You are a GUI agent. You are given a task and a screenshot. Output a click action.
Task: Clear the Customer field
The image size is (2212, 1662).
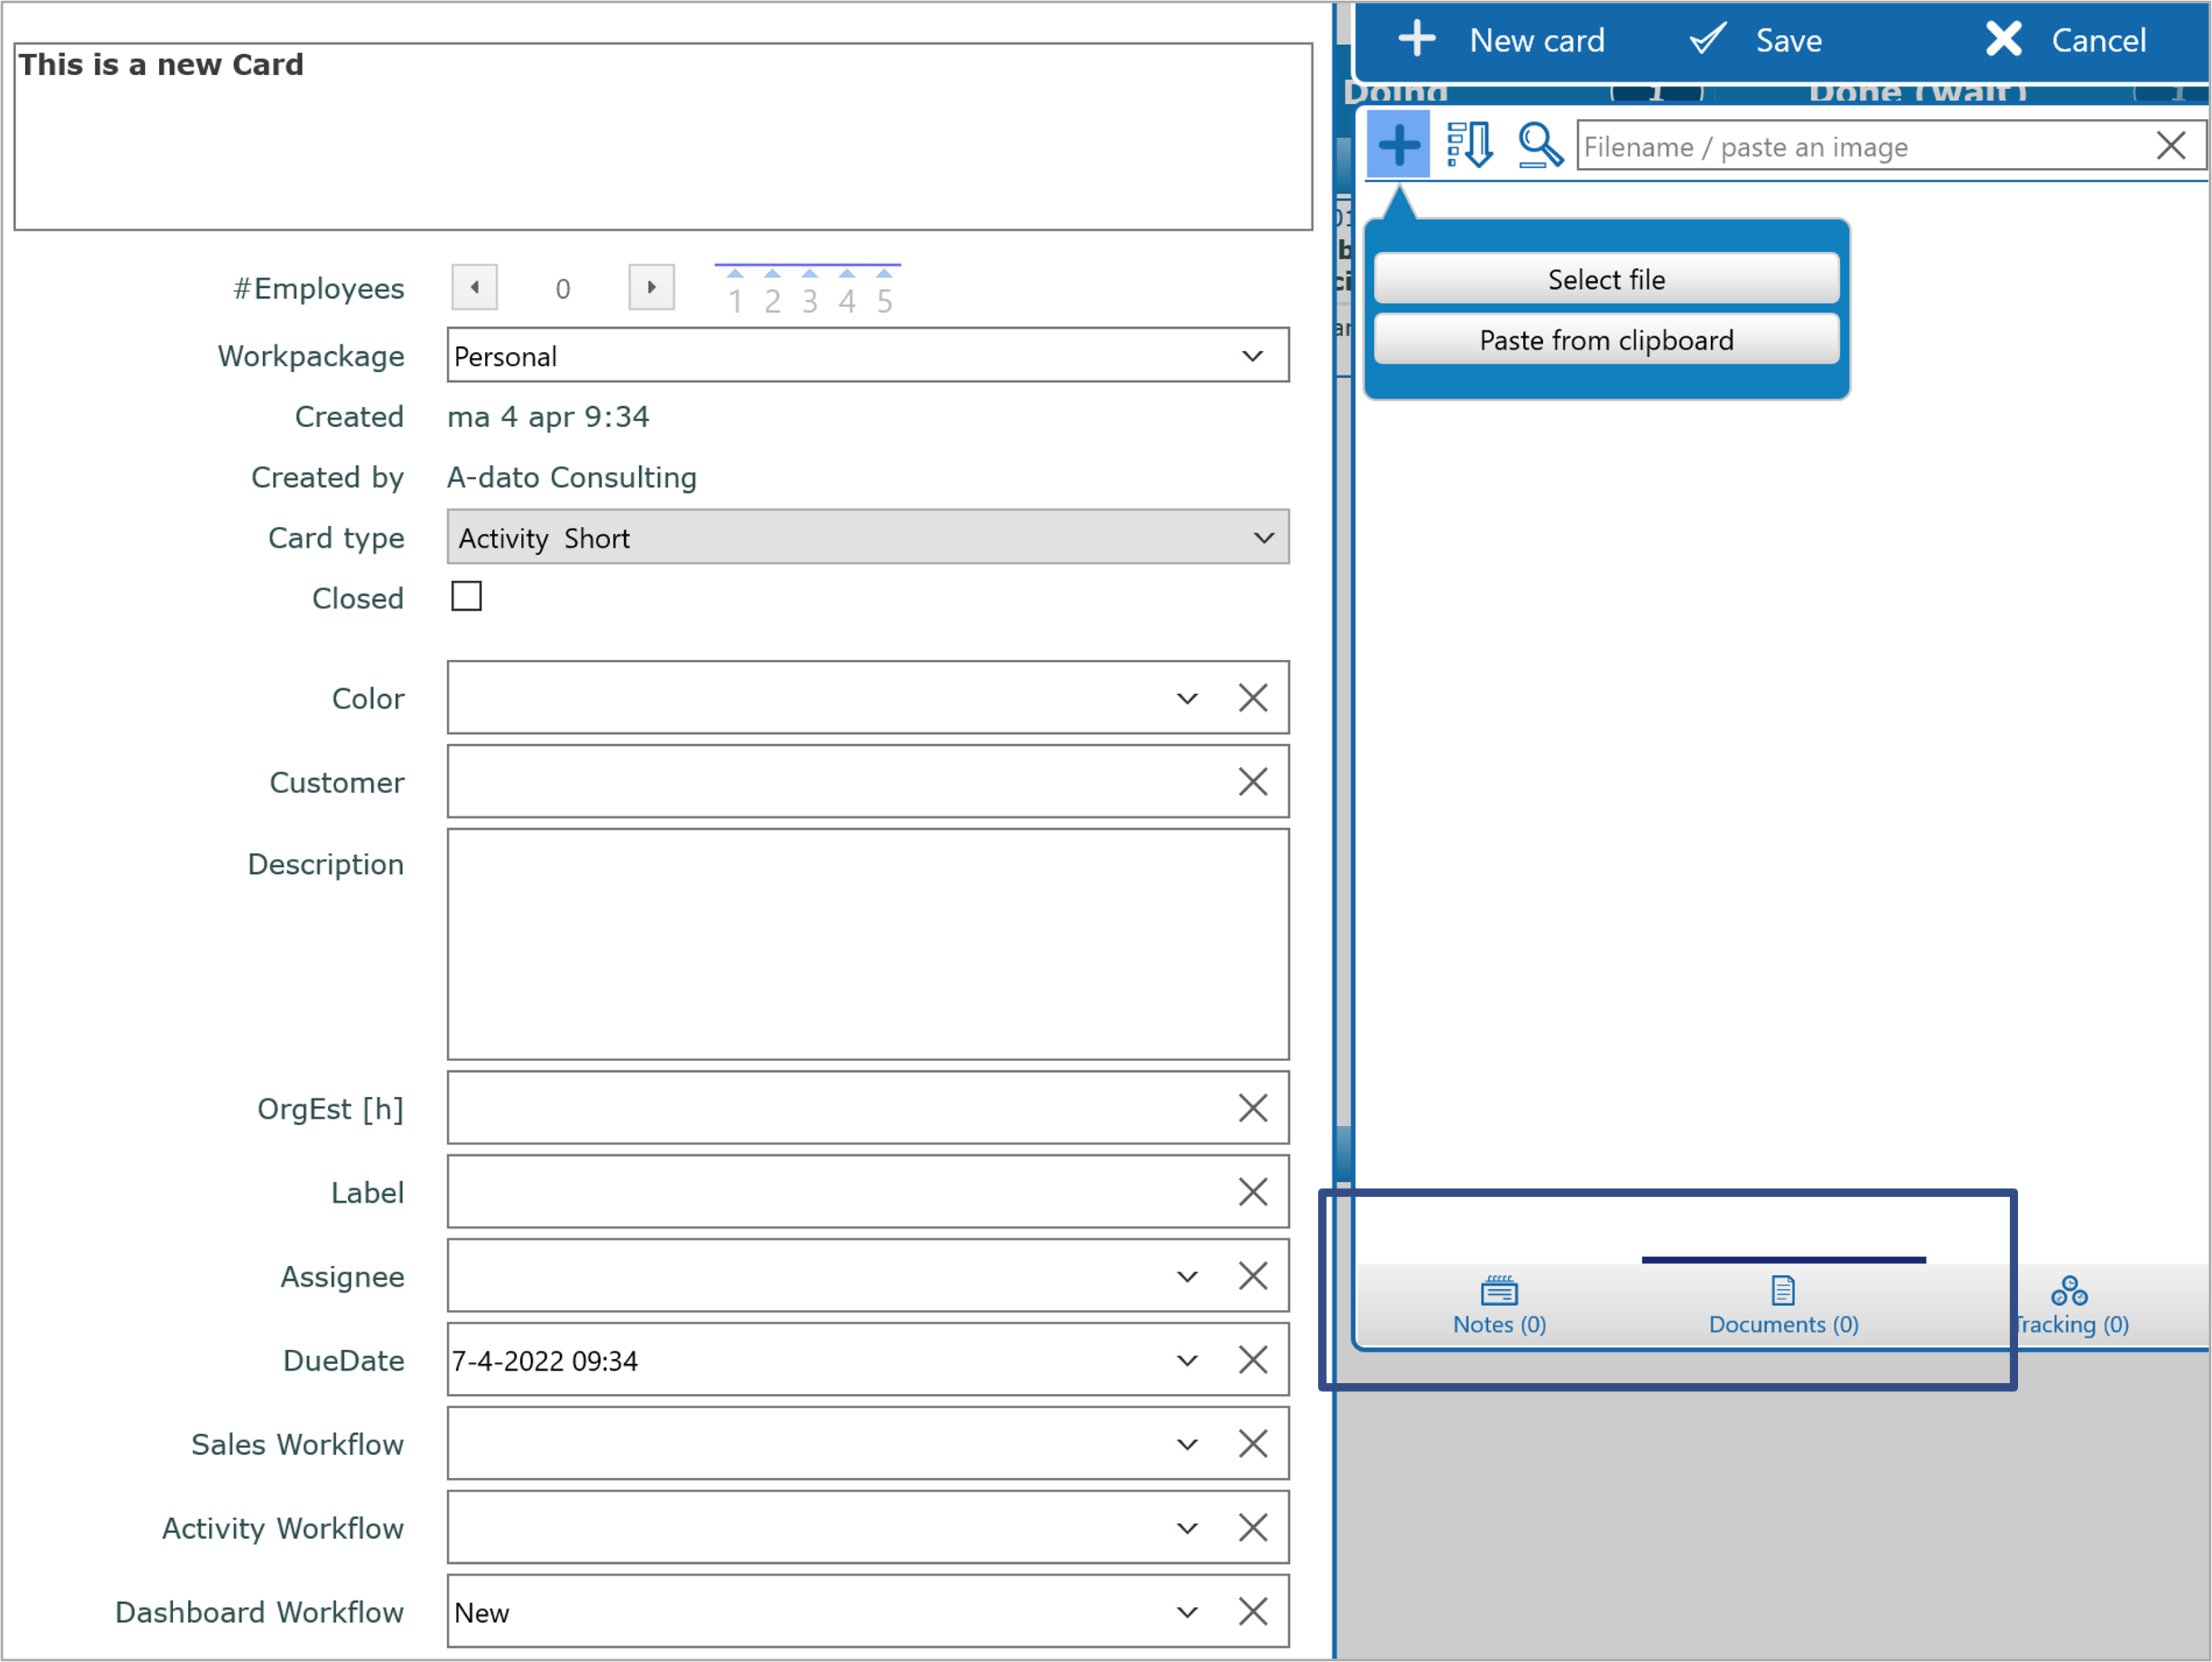pyautogui.click(x=1253, y=782)
